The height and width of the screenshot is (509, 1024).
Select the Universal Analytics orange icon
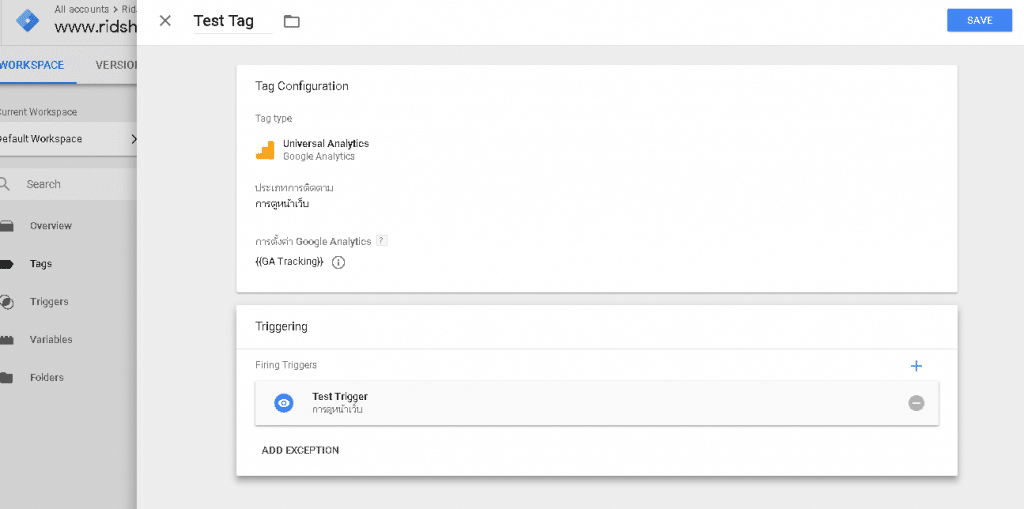tap(265, 150)
